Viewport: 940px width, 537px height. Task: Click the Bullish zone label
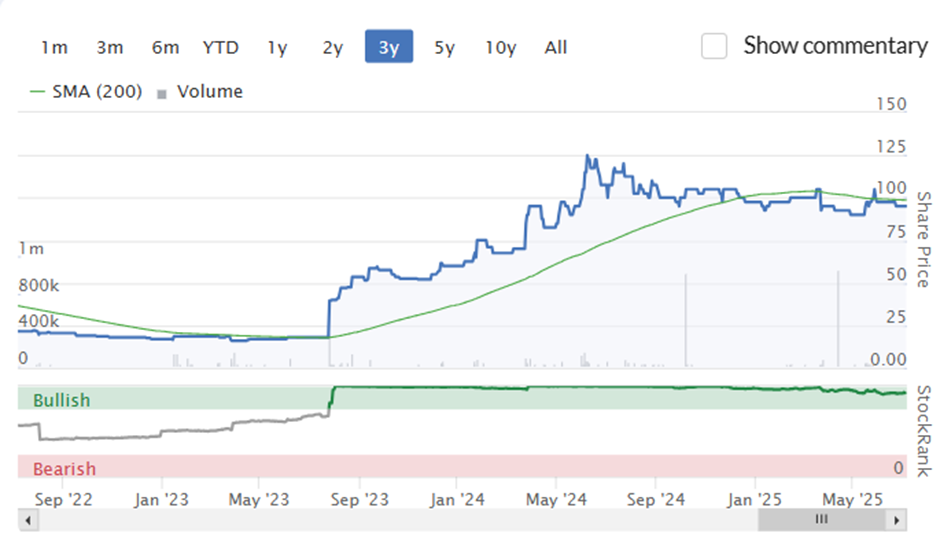tap(62, 400)
